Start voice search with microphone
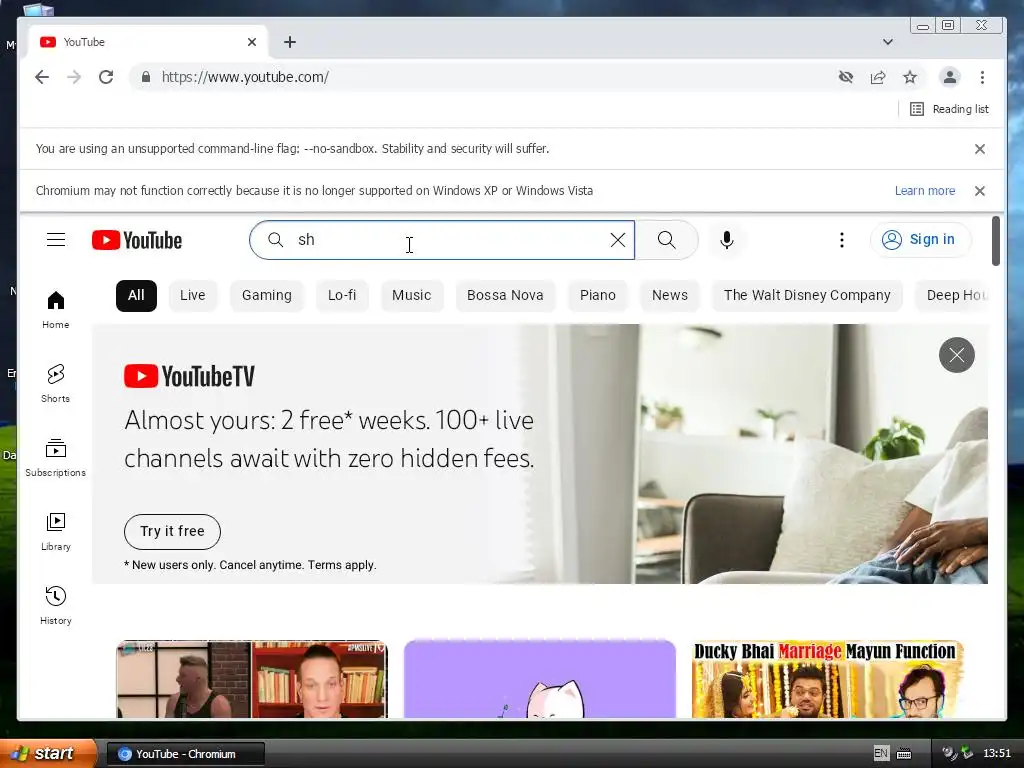The width and height of the screenshot is (1024, 768). click(727, 240)
